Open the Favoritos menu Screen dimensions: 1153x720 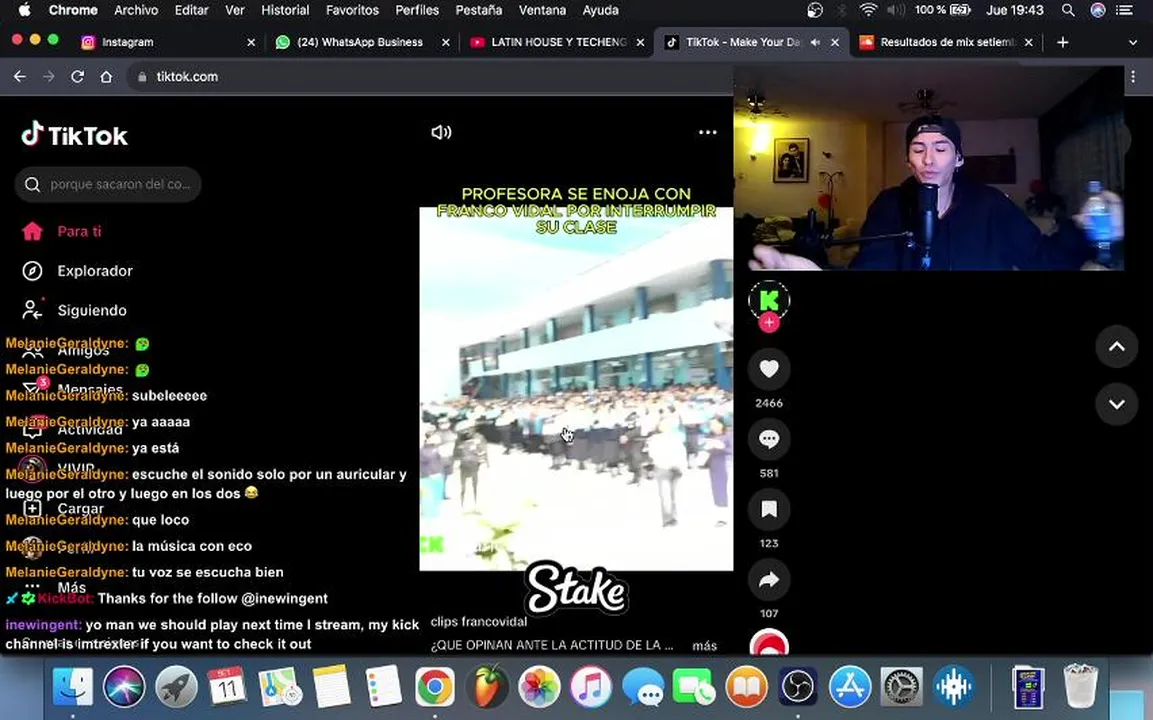click(x=352, y=10)
